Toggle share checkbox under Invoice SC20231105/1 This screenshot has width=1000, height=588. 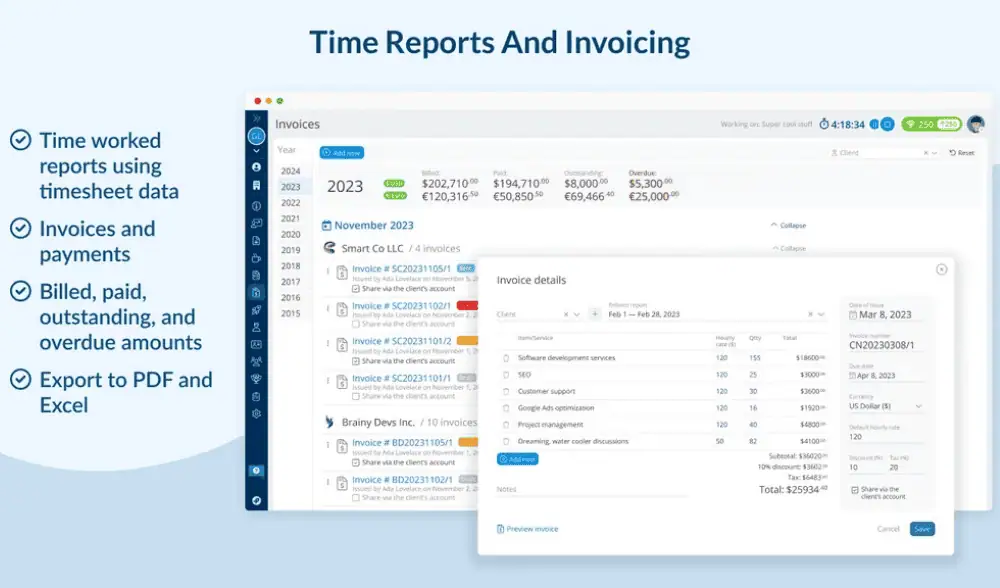tap(356, 288)
